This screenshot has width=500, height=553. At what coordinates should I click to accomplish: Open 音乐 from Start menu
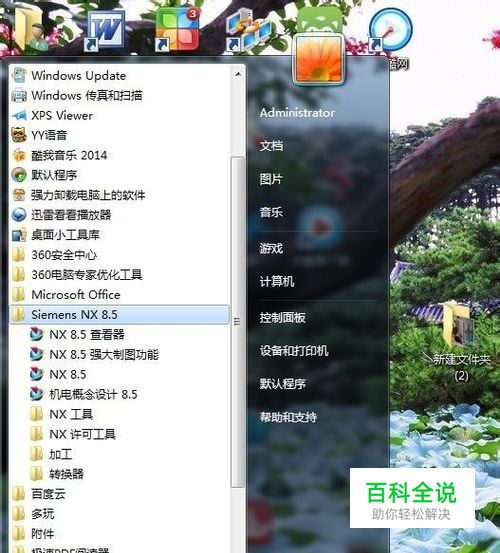(271, 212)
